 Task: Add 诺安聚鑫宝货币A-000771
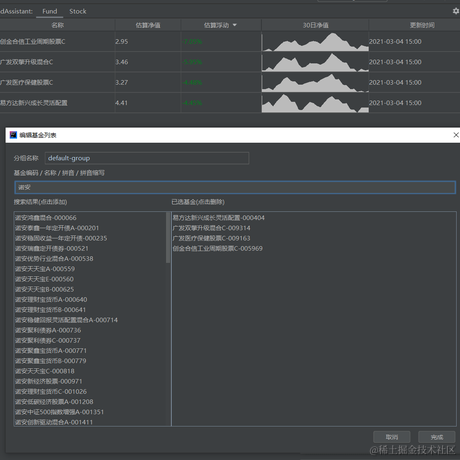[51, 351]
